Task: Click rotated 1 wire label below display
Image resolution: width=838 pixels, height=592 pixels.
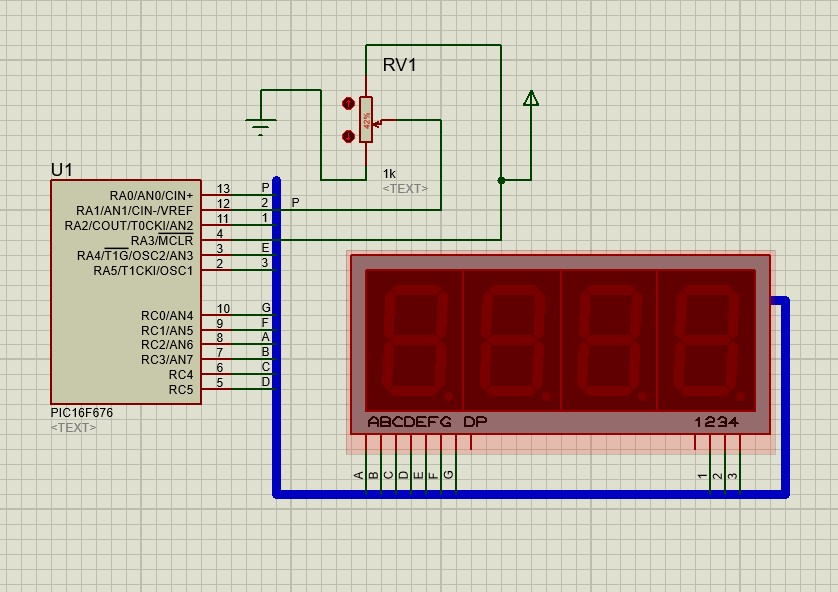Action: pyautogui.click(x=702, y=476)
